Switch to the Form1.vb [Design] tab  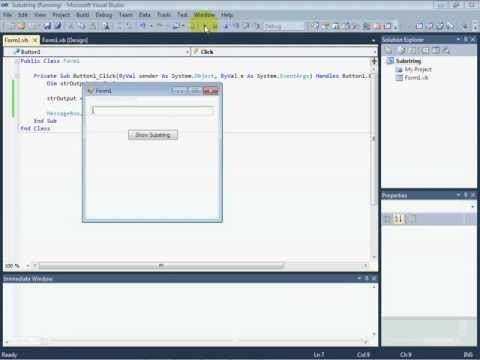tap(65, 40)
